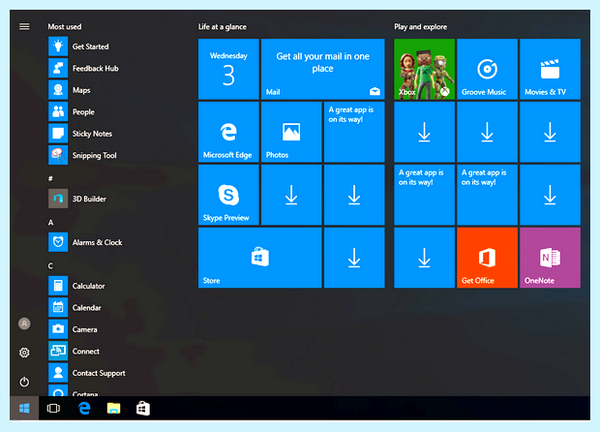The width and height of the screenshot is (600, 432).
Task: Click the # section header
Action: click(x=51, y=178)
